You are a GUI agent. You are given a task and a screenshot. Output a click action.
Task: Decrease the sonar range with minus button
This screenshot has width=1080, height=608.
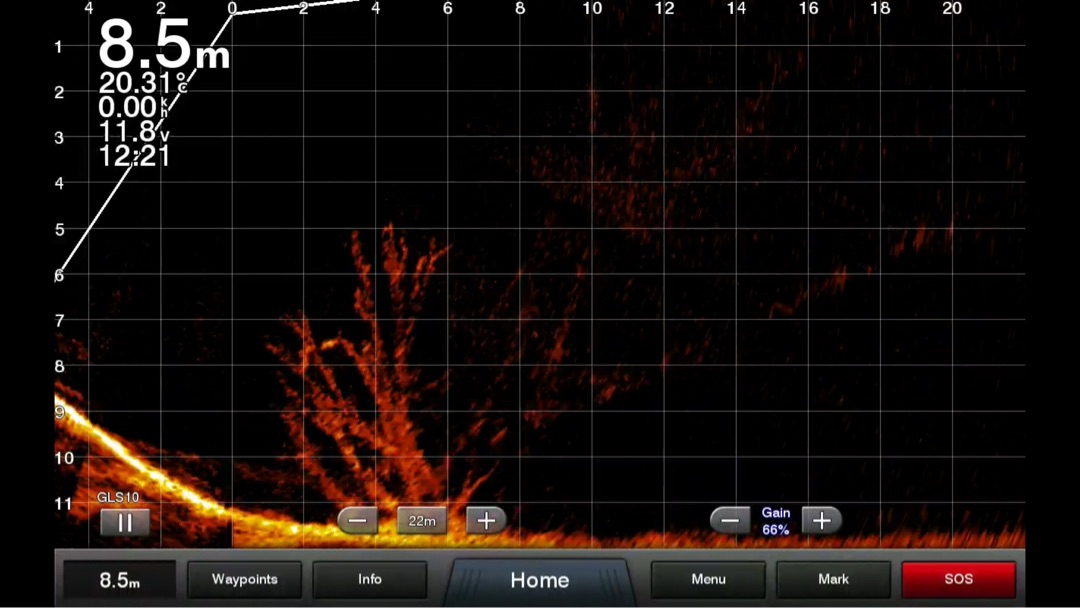[357, 521]
